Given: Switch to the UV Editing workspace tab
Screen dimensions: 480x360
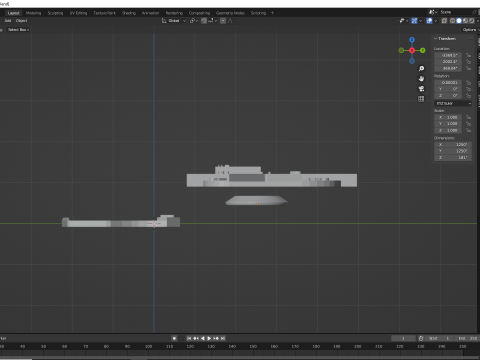Looking at the screenshot, I should [78, 13].
